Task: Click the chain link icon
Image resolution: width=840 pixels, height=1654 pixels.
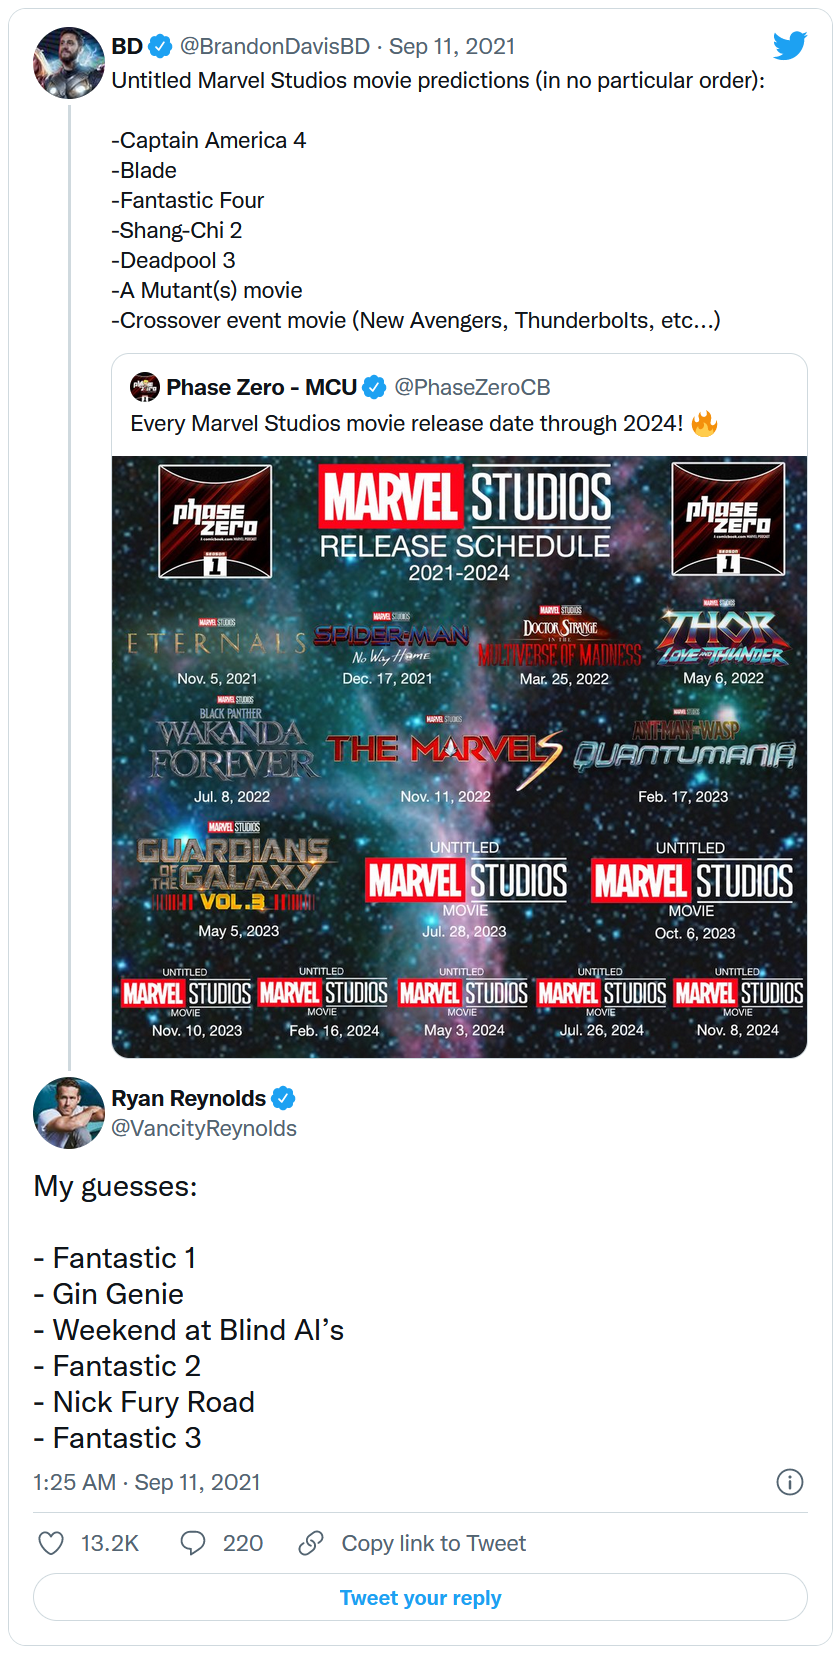Action: (x=311, y=1543)
